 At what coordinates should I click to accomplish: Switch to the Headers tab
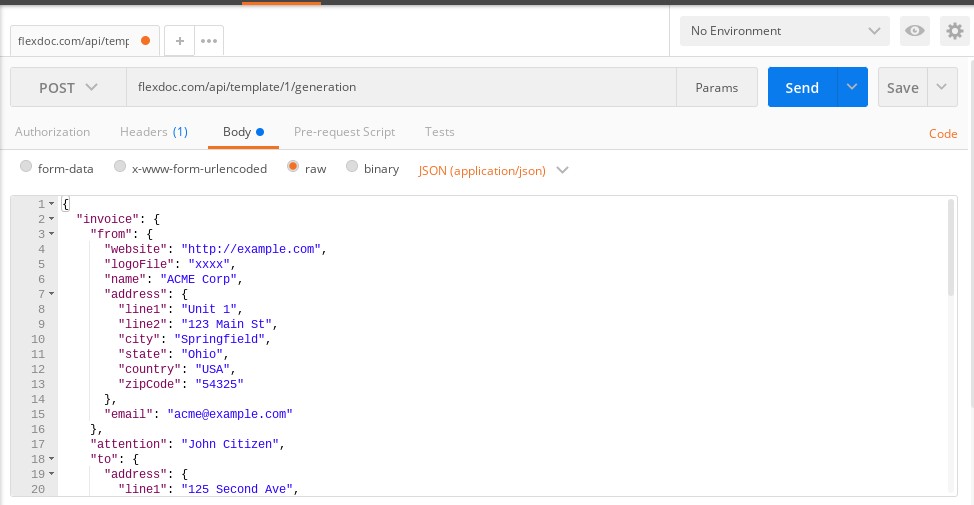click(153, 131)
